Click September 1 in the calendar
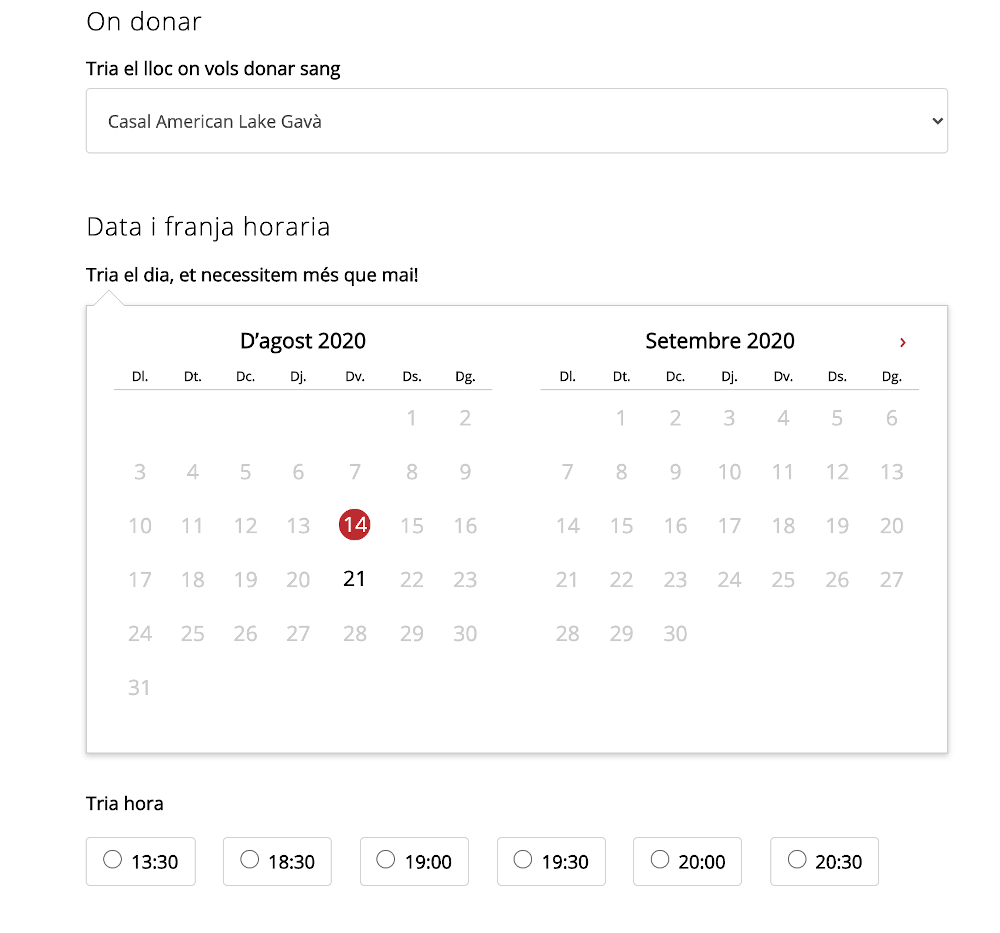The width and height of the screenshot is (1000, 933). coord(621,418)
